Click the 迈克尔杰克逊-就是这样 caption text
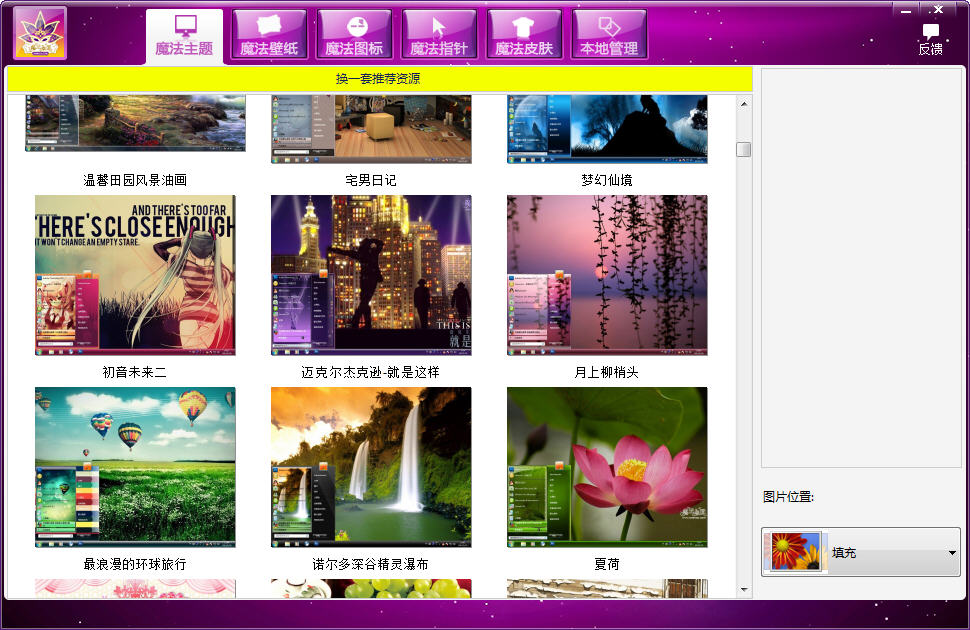Viewport: 970px width, 630px height. (371, 372)
